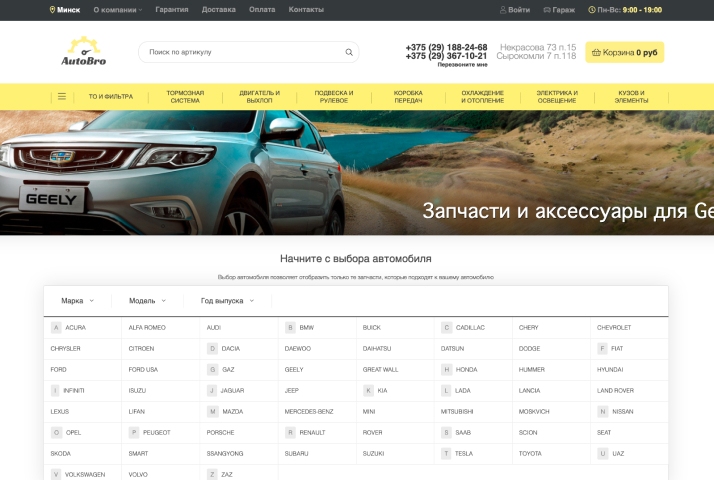The height and width of the screenshot is (480, 714).
Task: Open the hamburger menu icon
Action: (62, 97)
